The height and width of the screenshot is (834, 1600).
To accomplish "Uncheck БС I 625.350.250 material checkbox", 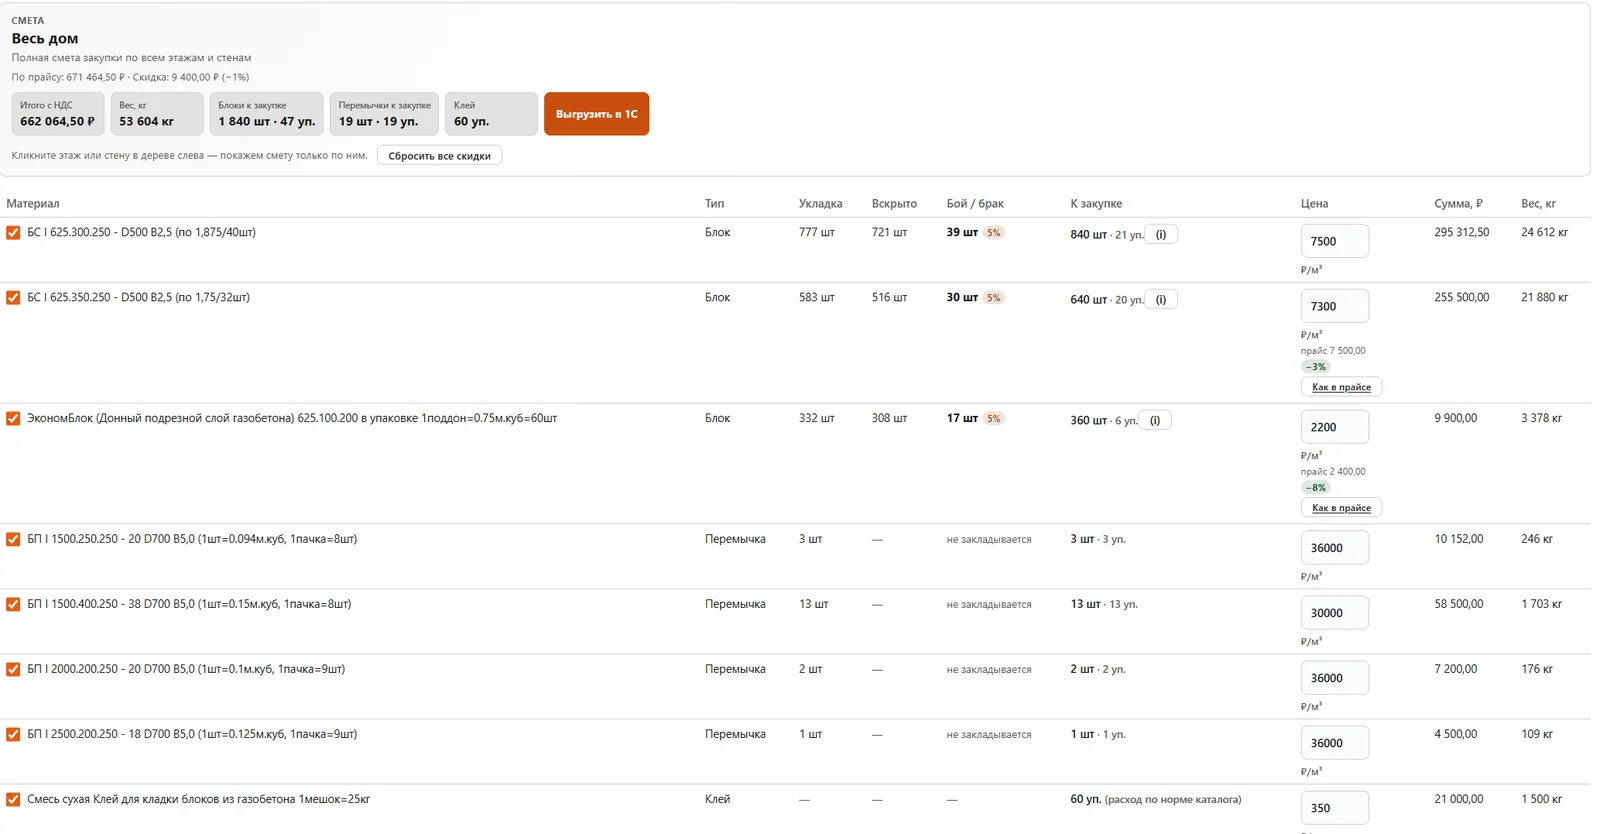I will tap(13, 298).
